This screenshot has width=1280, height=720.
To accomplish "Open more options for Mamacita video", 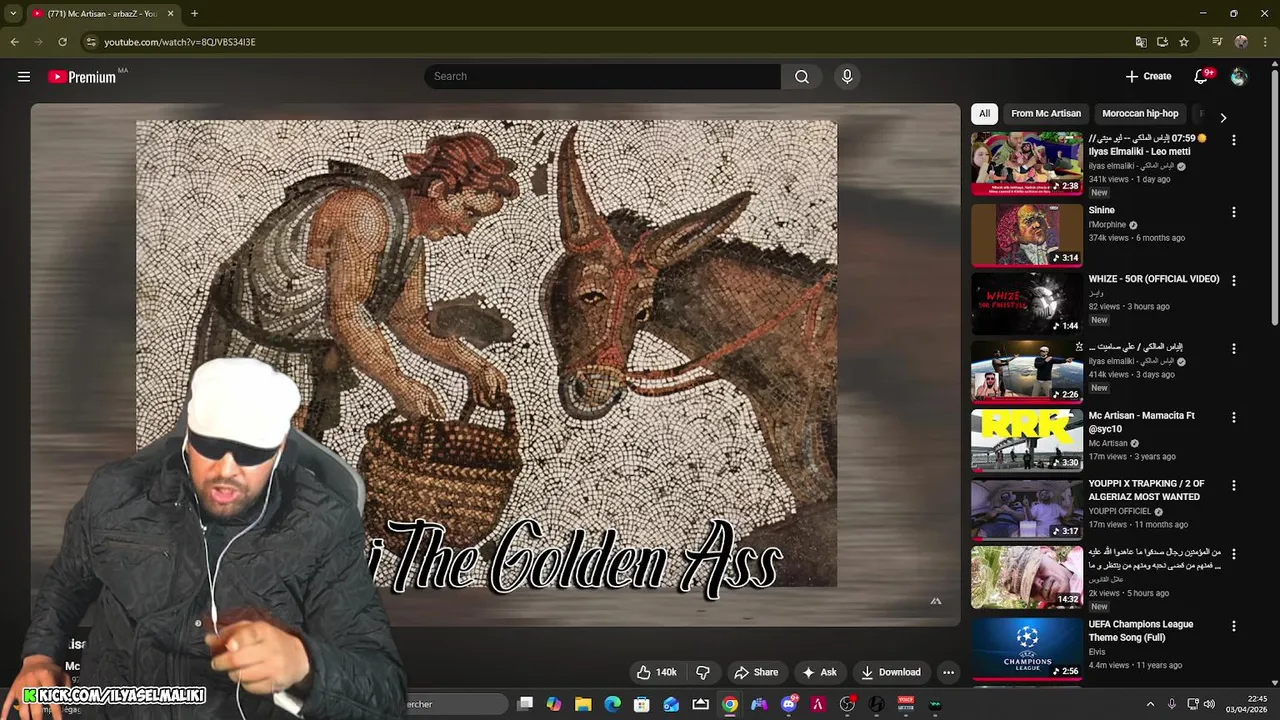I will pyautogui.click(x=1234, y=417).
